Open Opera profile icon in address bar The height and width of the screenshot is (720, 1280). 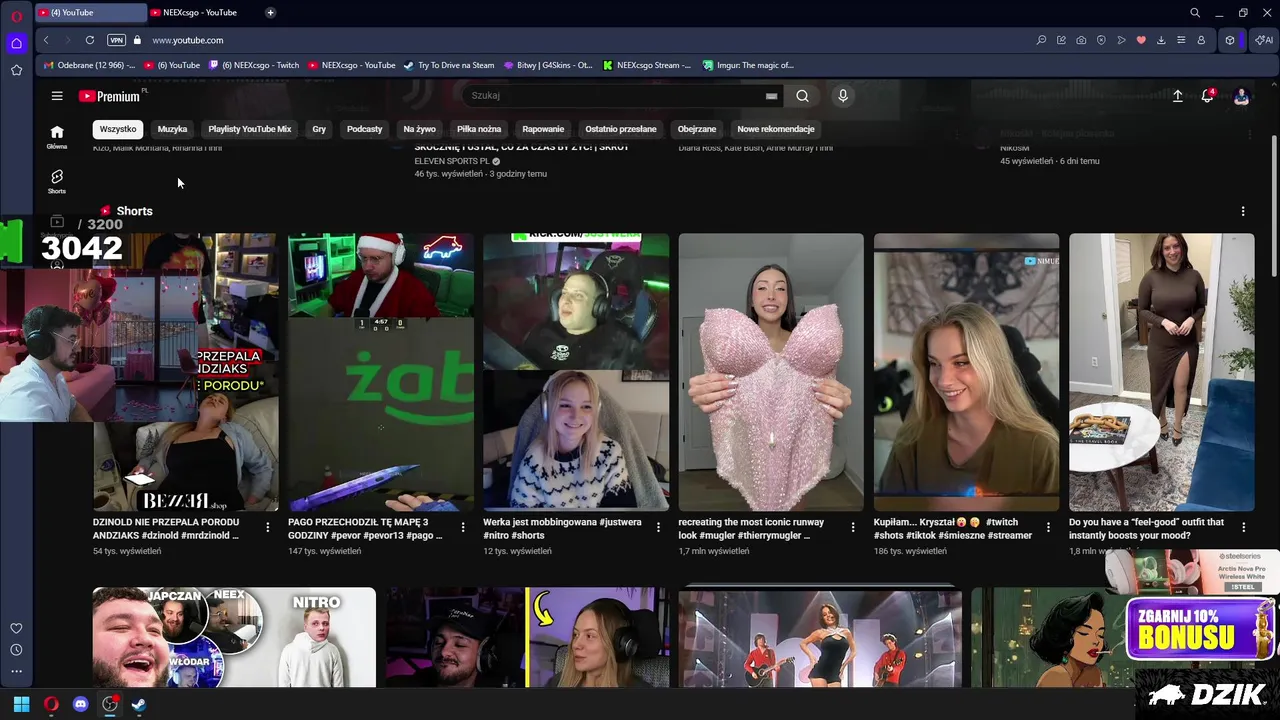(x=1201, y=40)
